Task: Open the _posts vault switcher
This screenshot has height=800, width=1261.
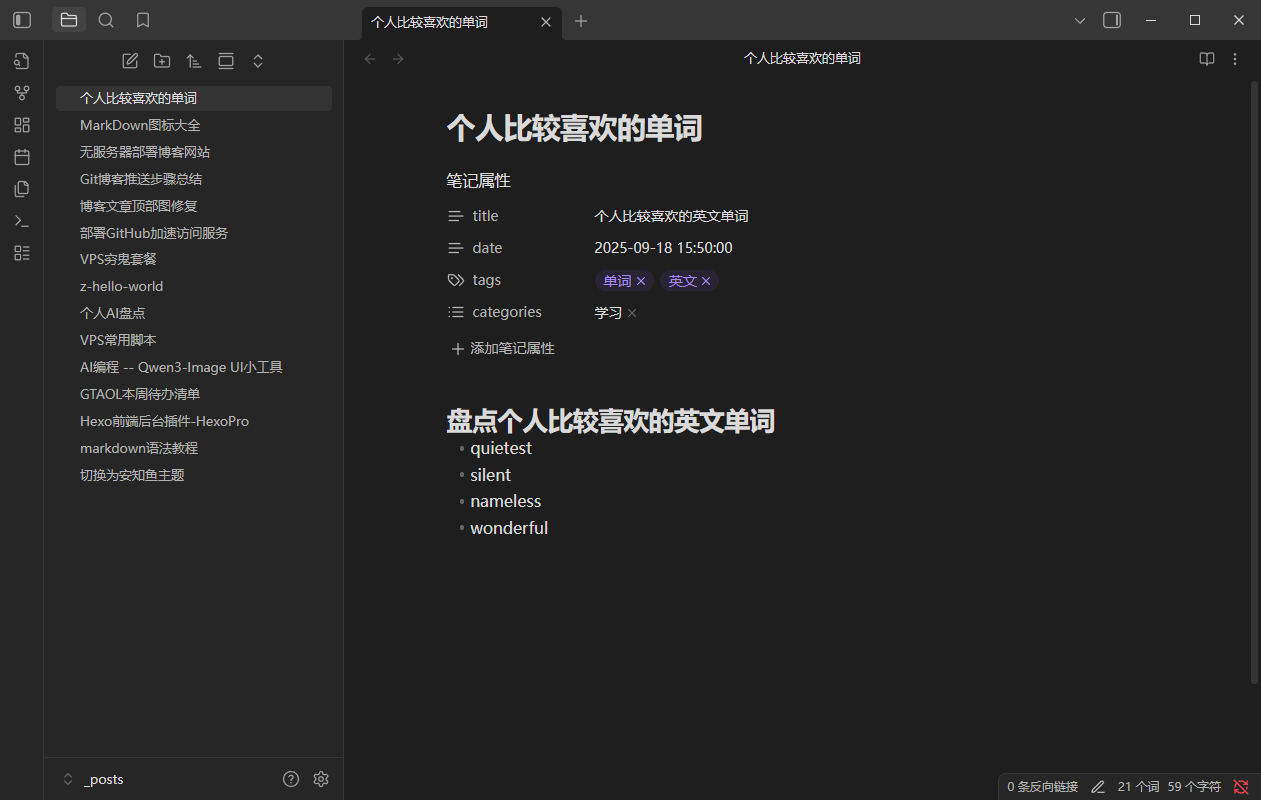Action: point(96,778)
